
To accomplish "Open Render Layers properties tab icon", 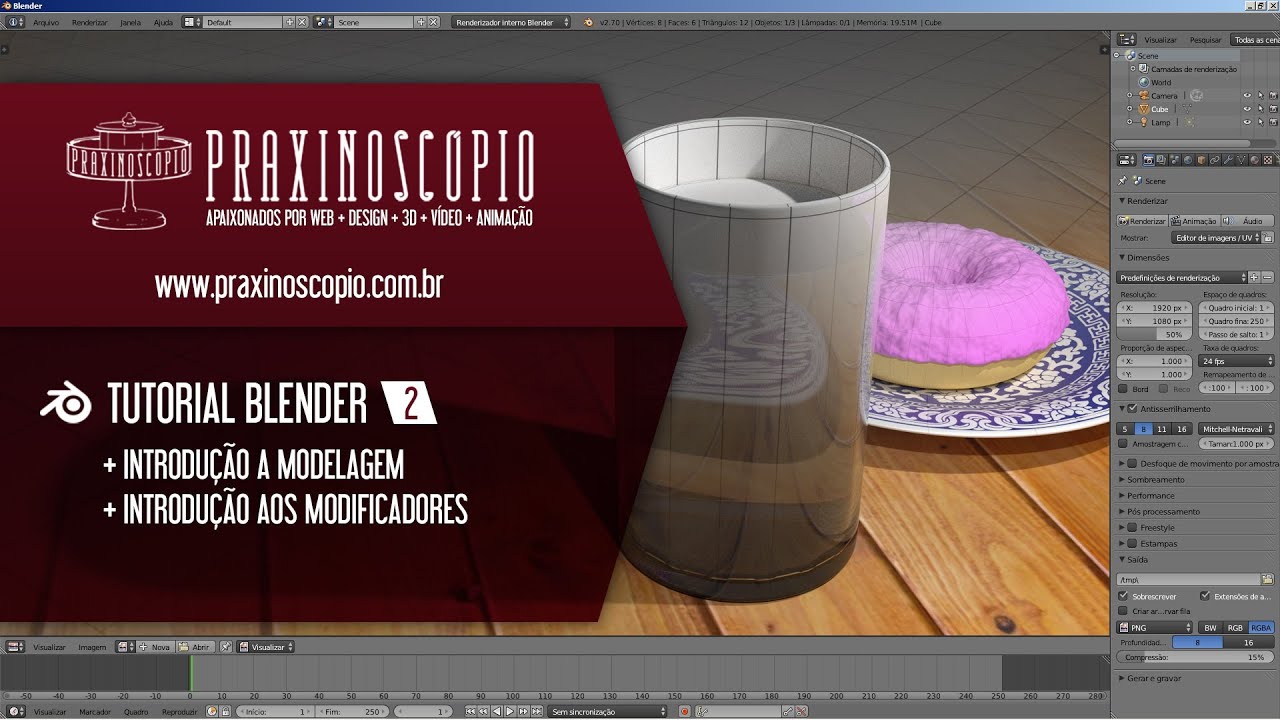I will pyautogui.click(x=1162, y=160).
